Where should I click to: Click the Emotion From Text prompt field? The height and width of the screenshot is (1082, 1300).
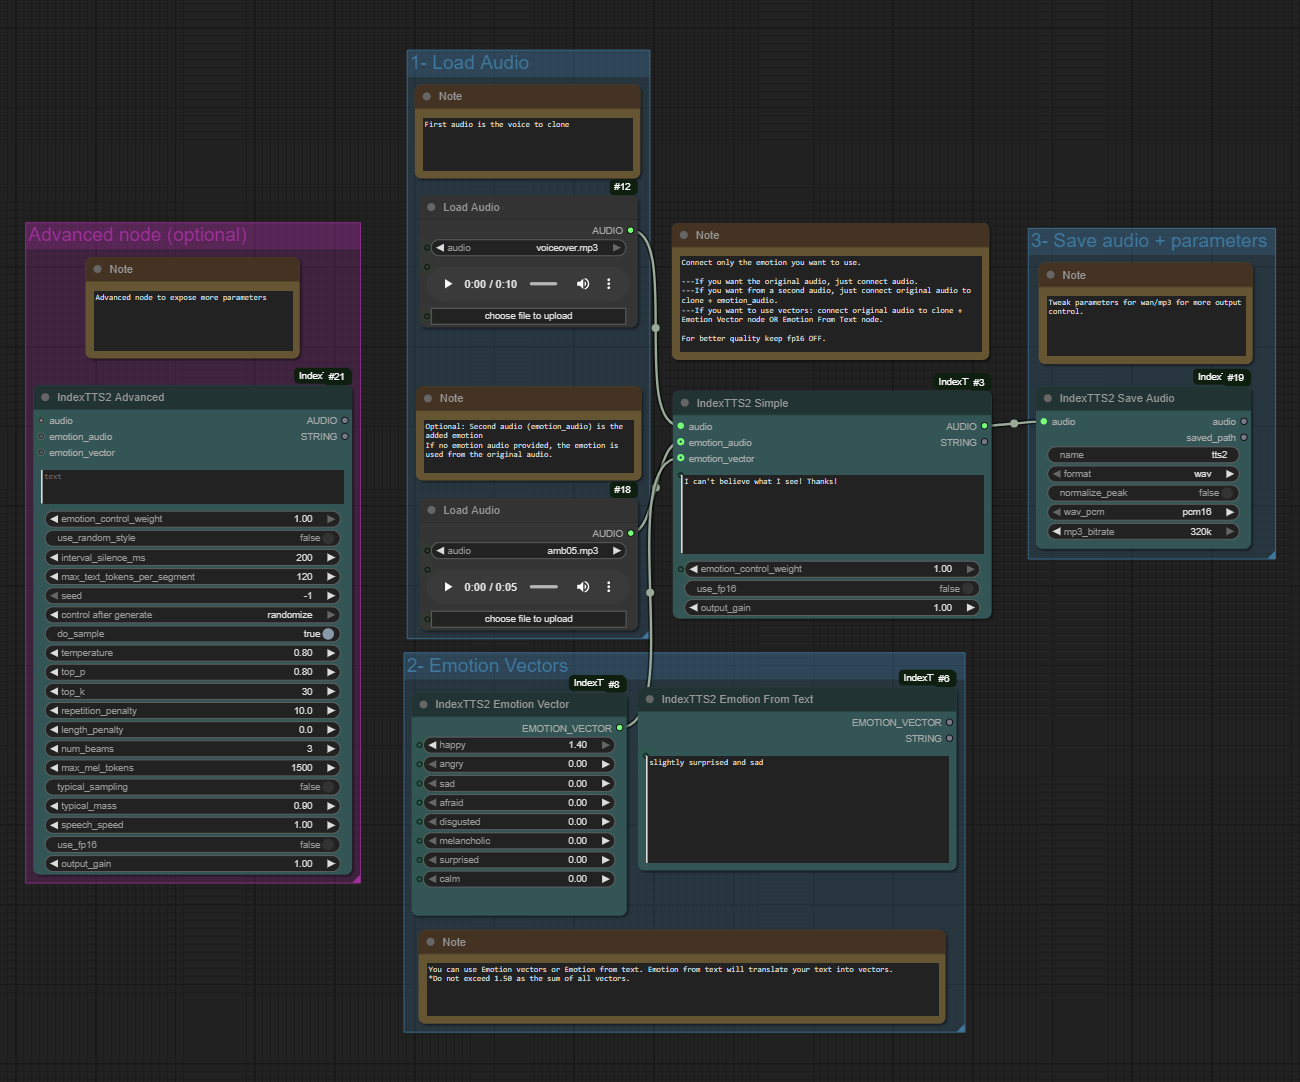pyautogui.click(x=797, y=808)
